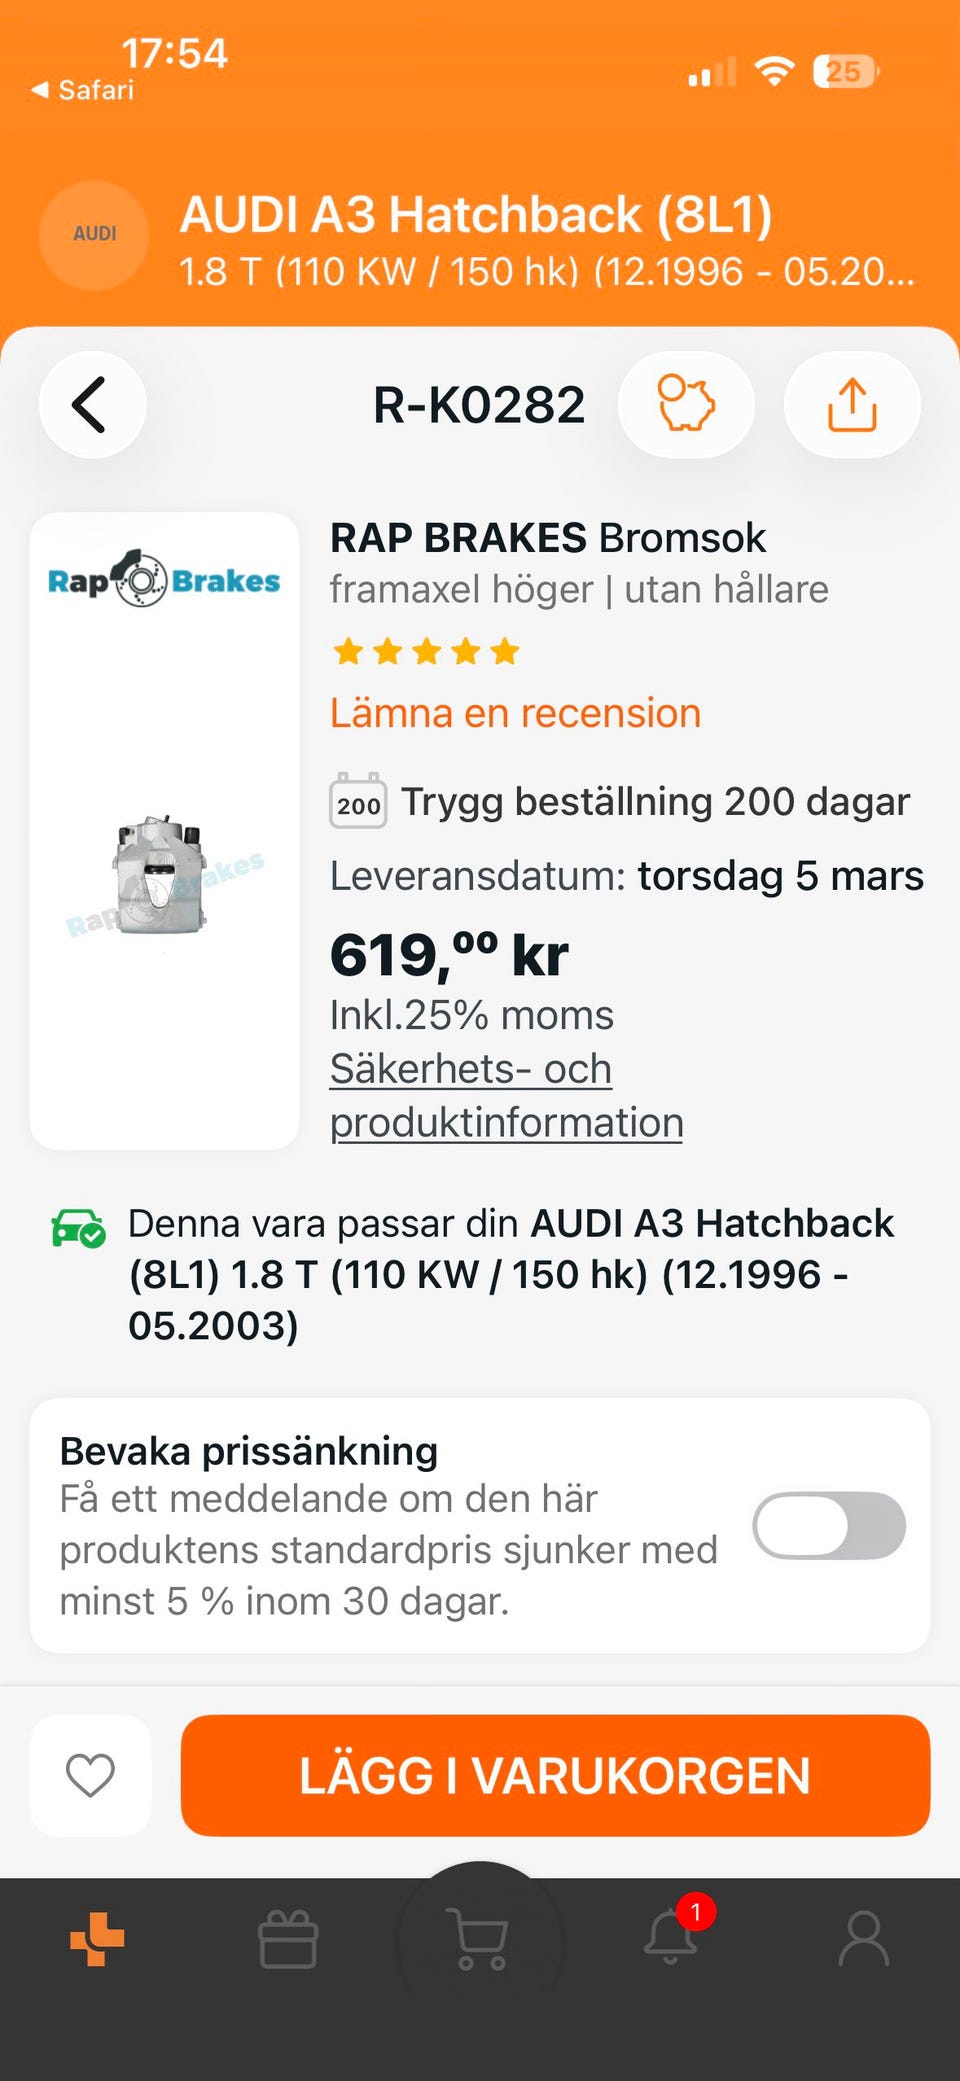Tap the back chevron button
960x2081 pixels.
[x=92, y=405]
